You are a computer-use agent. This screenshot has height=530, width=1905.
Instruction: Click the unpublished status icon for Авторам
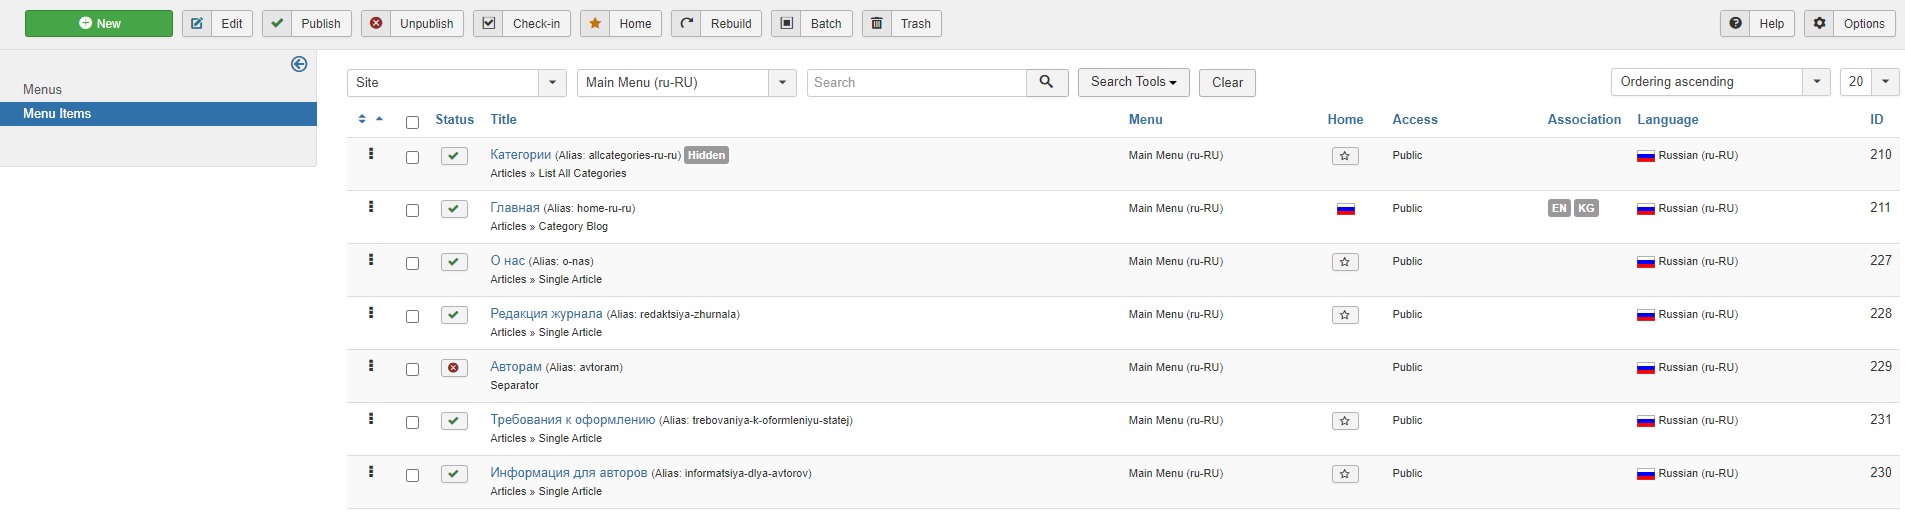454,368
